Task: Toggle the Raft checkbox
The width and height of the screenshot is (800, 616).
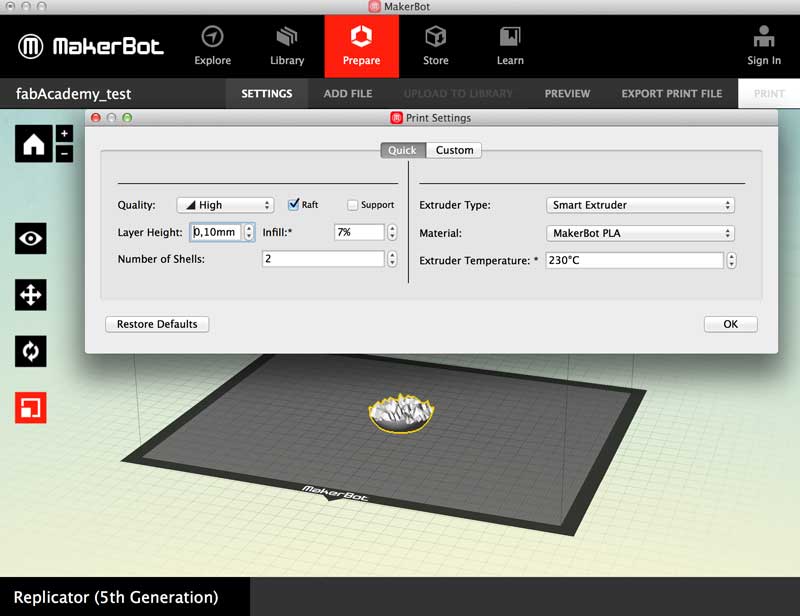Action: coord(293,204)
